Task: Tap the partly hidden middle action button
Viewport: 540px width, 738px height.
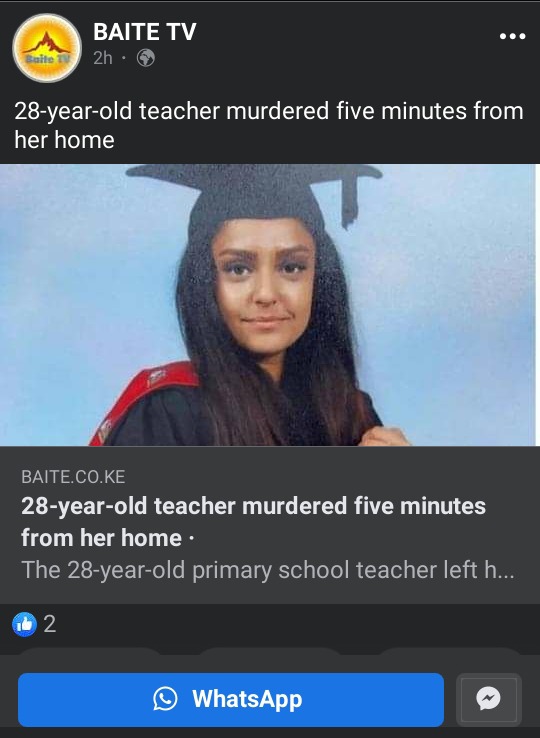Action: point(270,651)
